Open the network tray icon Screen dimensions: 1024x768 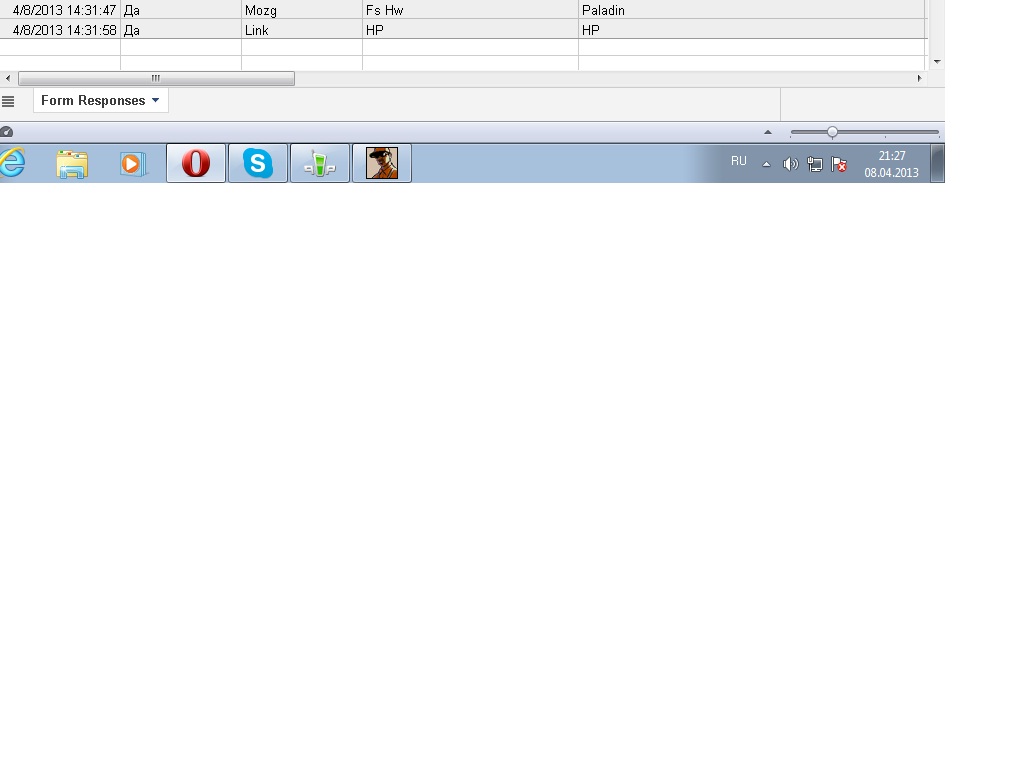pyautogui.click(x=814, y=164)
